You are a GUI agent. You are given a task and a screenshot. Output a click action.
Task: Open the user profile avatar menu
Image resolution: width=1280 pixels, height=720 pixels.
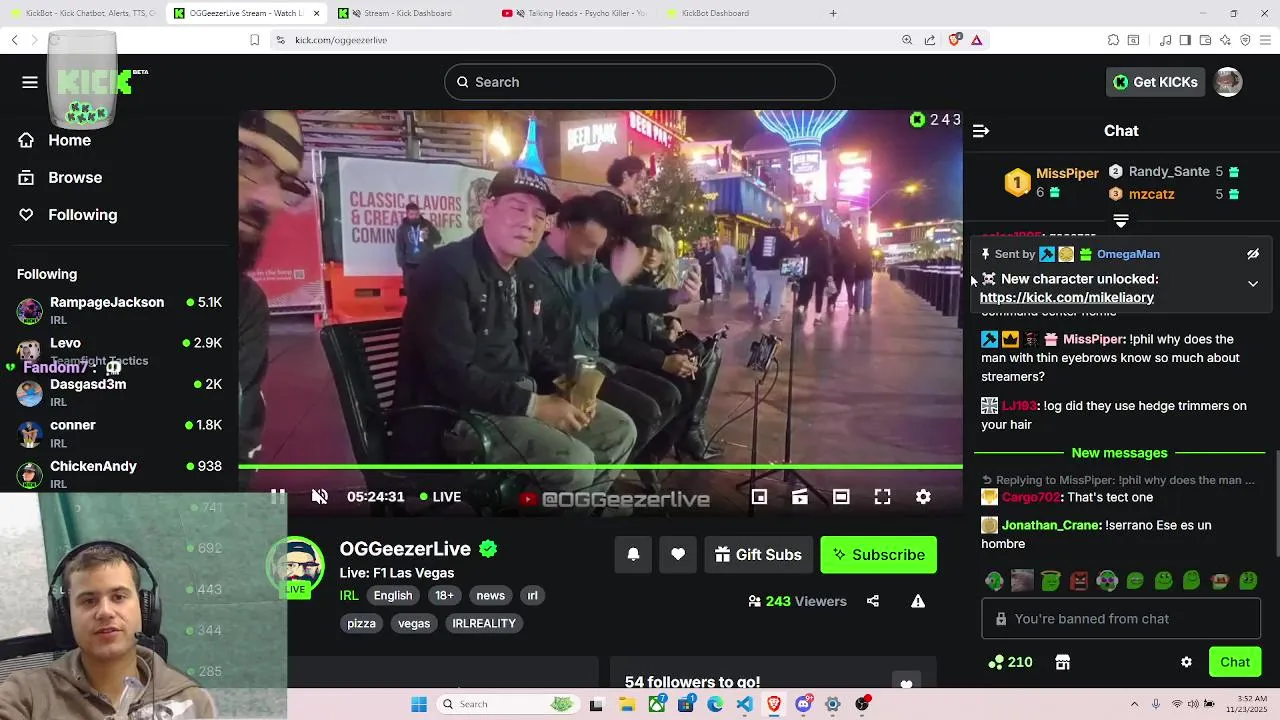(1228, 82)
